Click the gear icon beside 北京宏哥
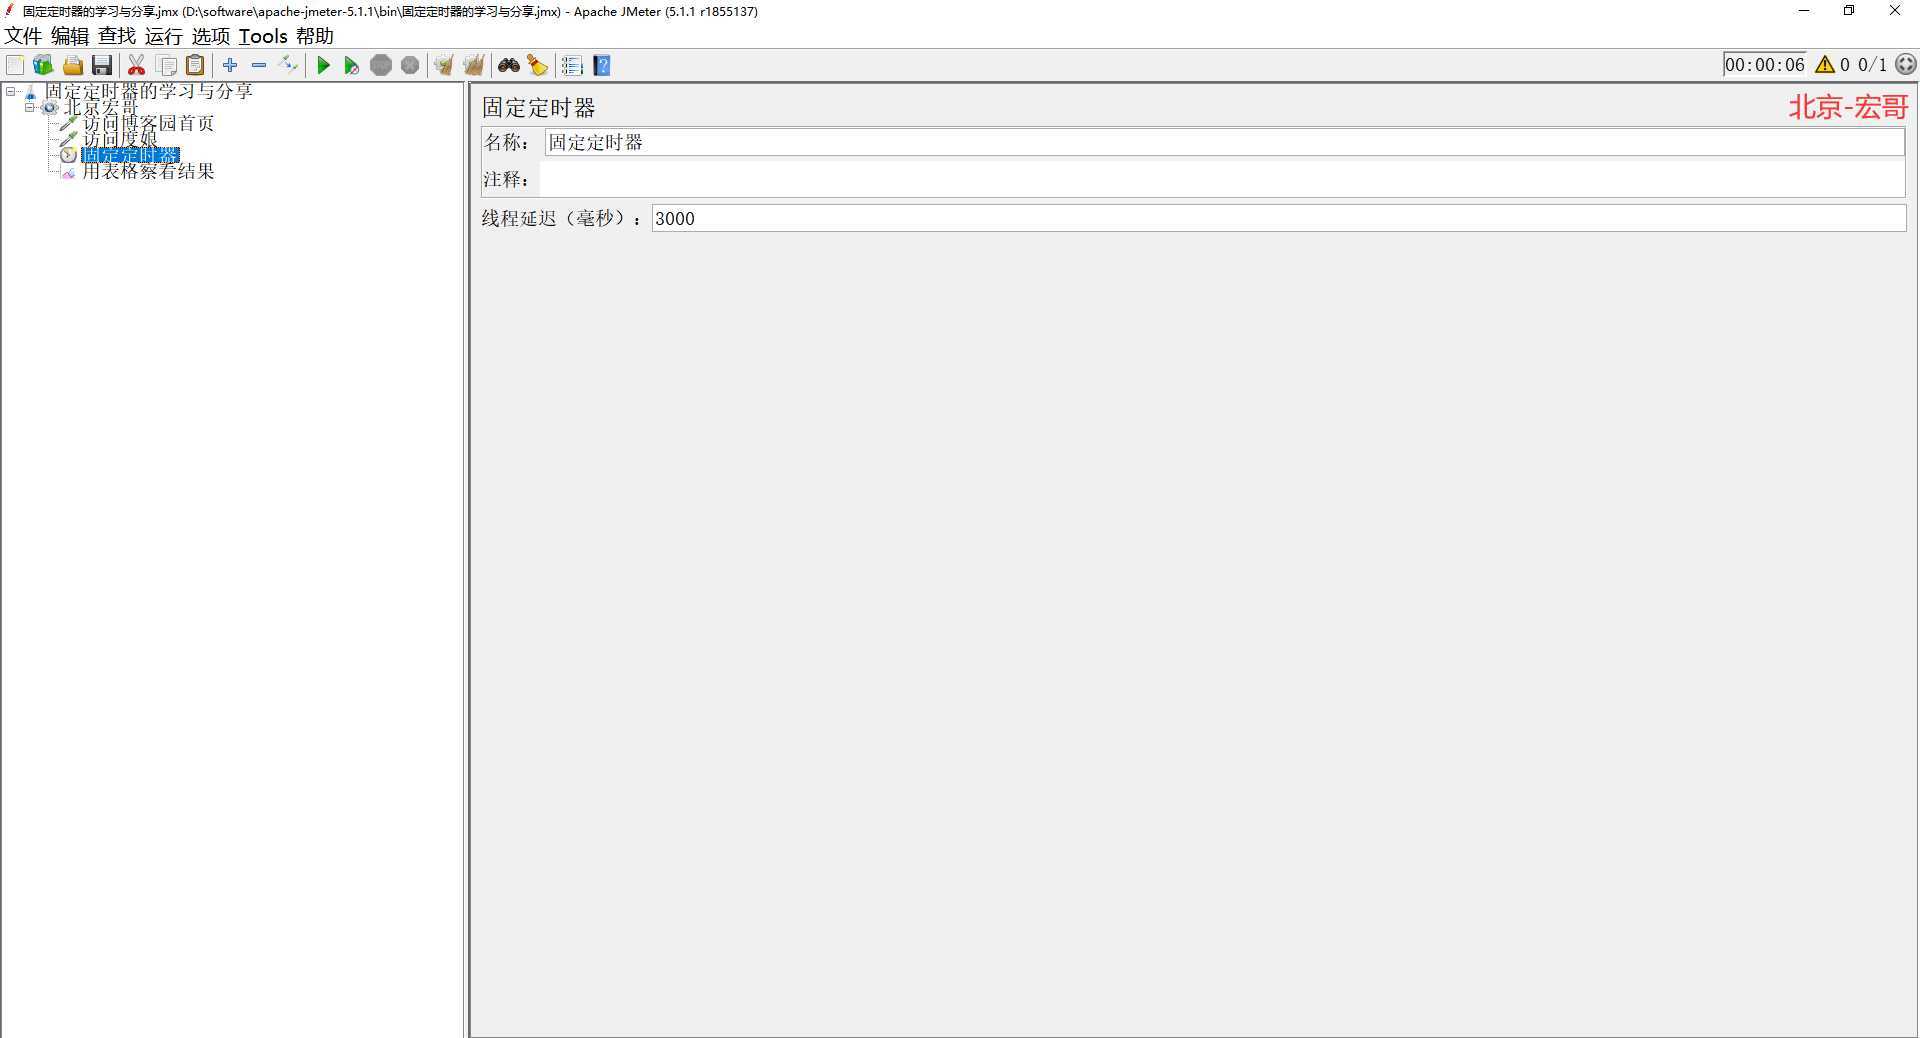 pos(49,108)
